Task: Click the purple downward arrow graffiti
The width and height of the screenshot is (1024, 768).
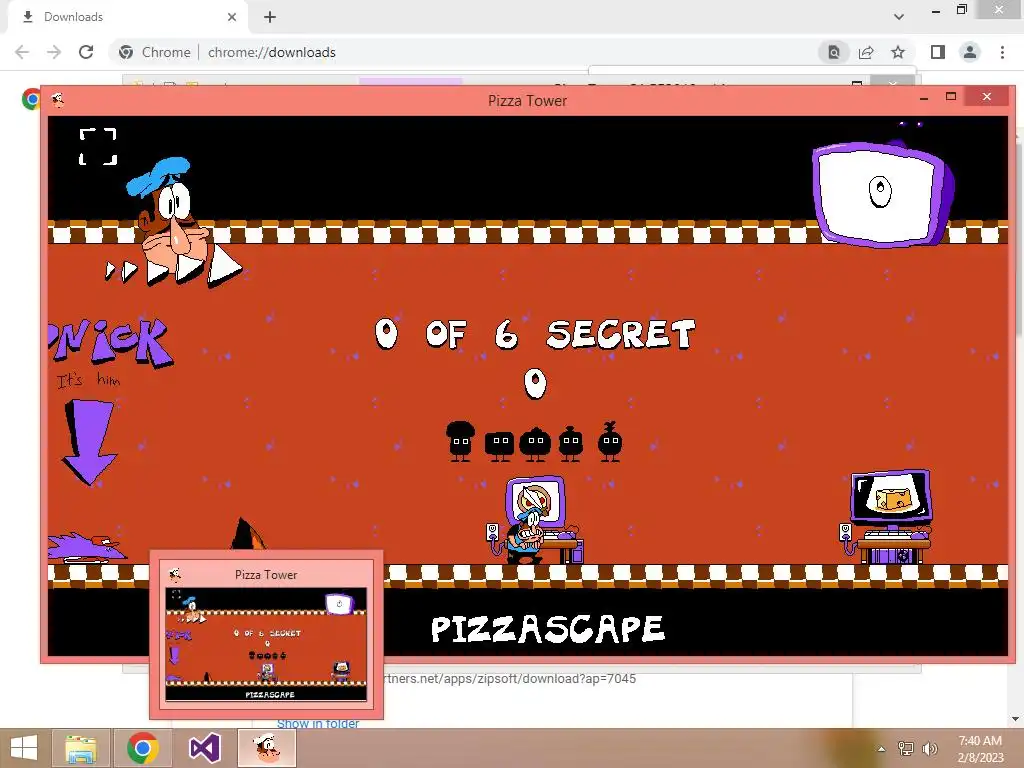Action: 89,442
